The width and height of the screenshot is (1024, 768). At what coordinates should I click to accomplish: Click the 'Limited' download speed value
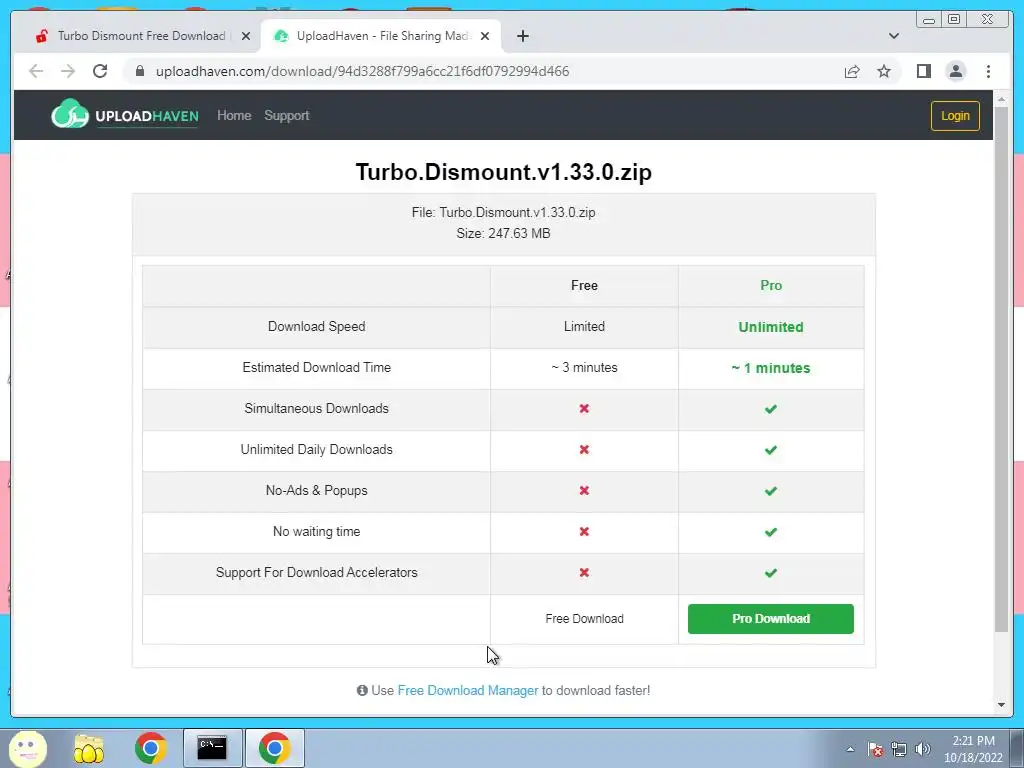coord(584,327)
